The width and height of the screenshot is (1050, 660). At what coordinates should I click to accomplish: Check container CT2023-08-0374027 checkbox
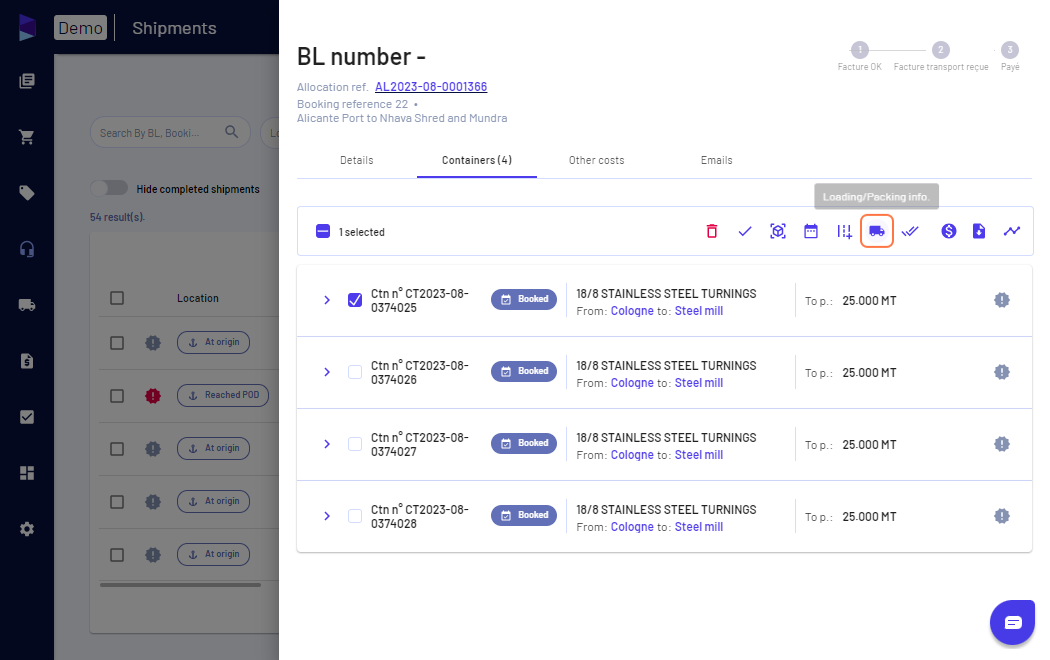pos(355,444)
